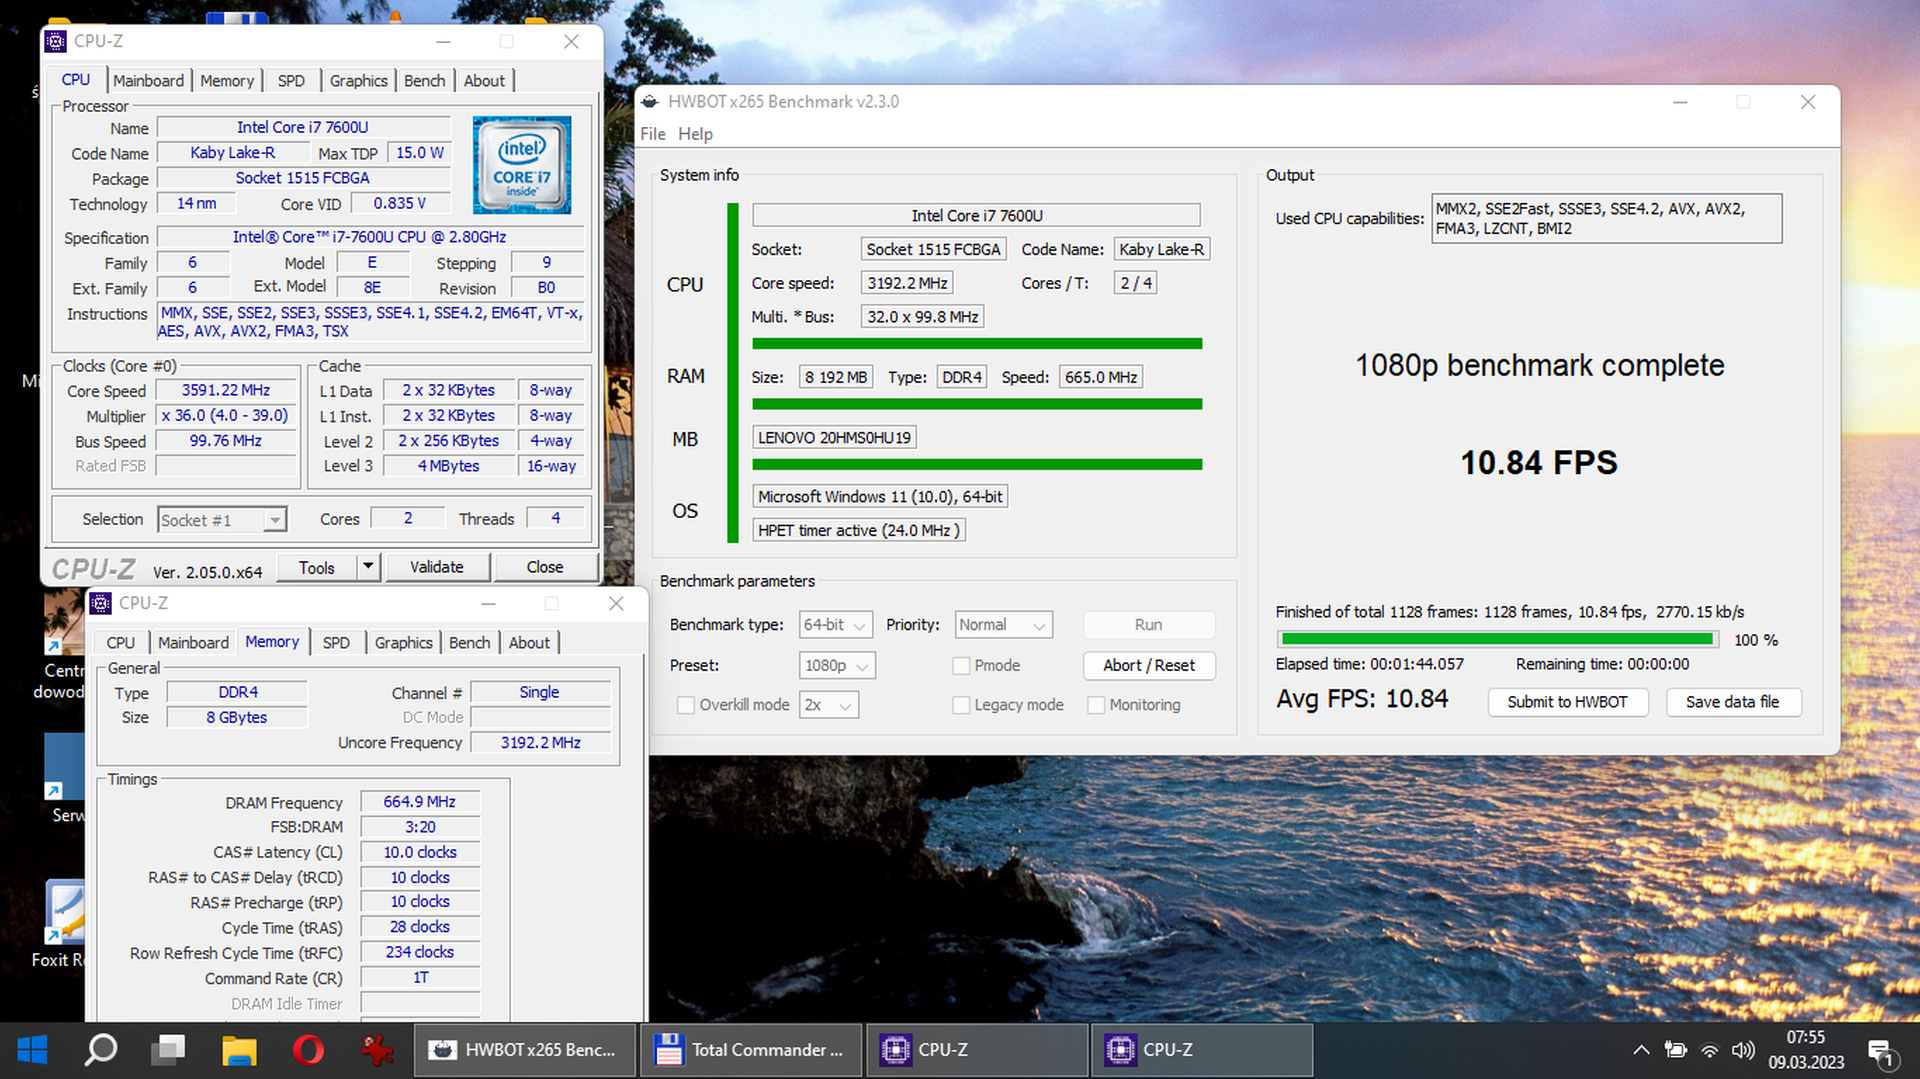Switch to first CPU-Z taskbar item
Viewport: 1920px width, 1079px height.
[977, 1050]
